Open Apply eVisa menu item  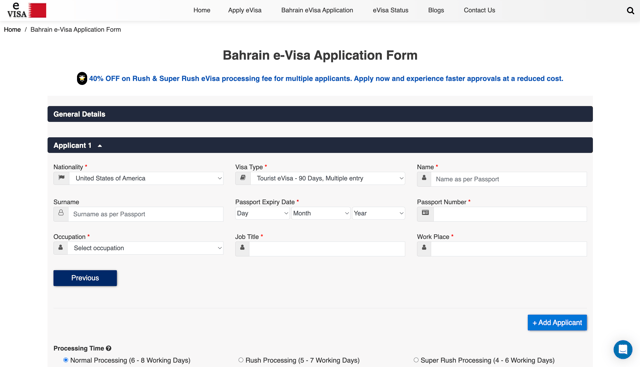[x=244, y=10]
